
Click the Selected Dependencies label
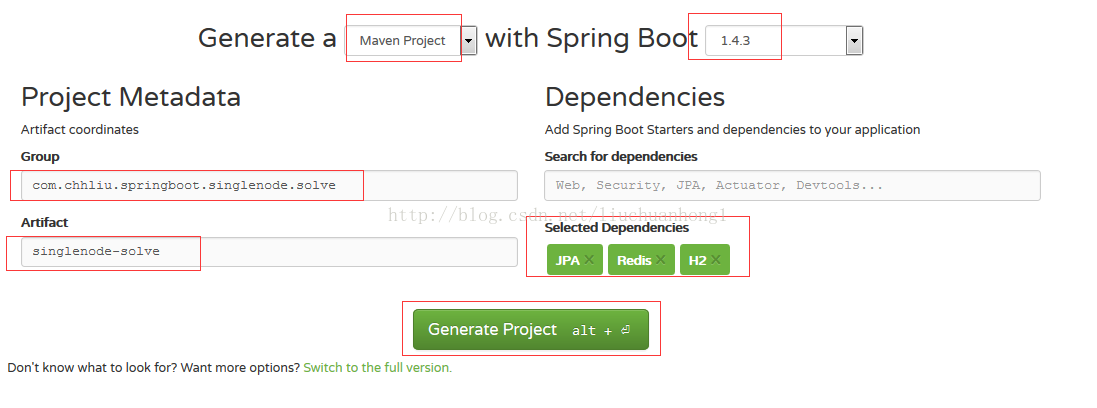[616, 228]
